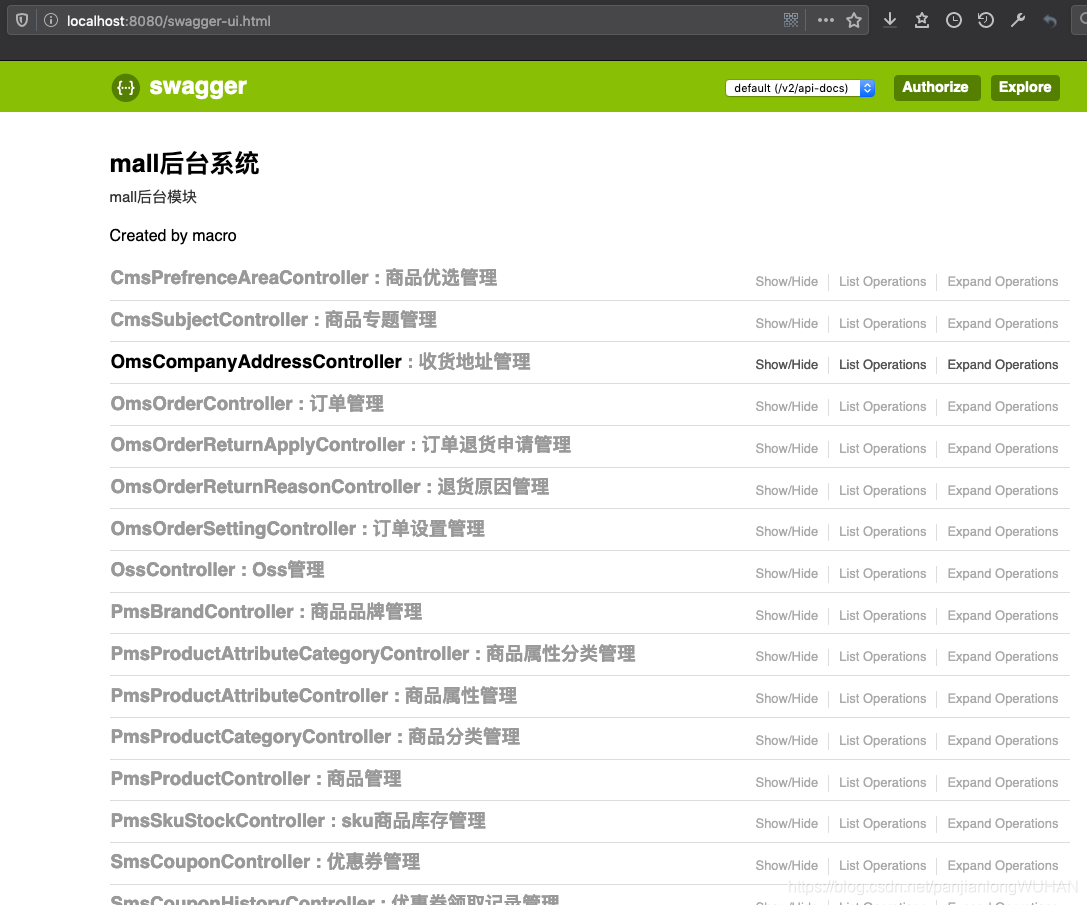Click the Authorize button
The width and height of the screenshot is (1087, 905).
coord(937,87)
